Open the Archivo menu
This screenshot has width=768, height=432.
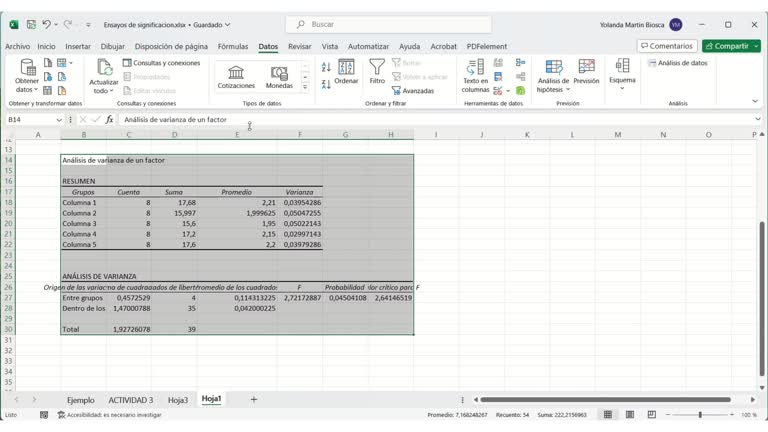tap(18, 46)
